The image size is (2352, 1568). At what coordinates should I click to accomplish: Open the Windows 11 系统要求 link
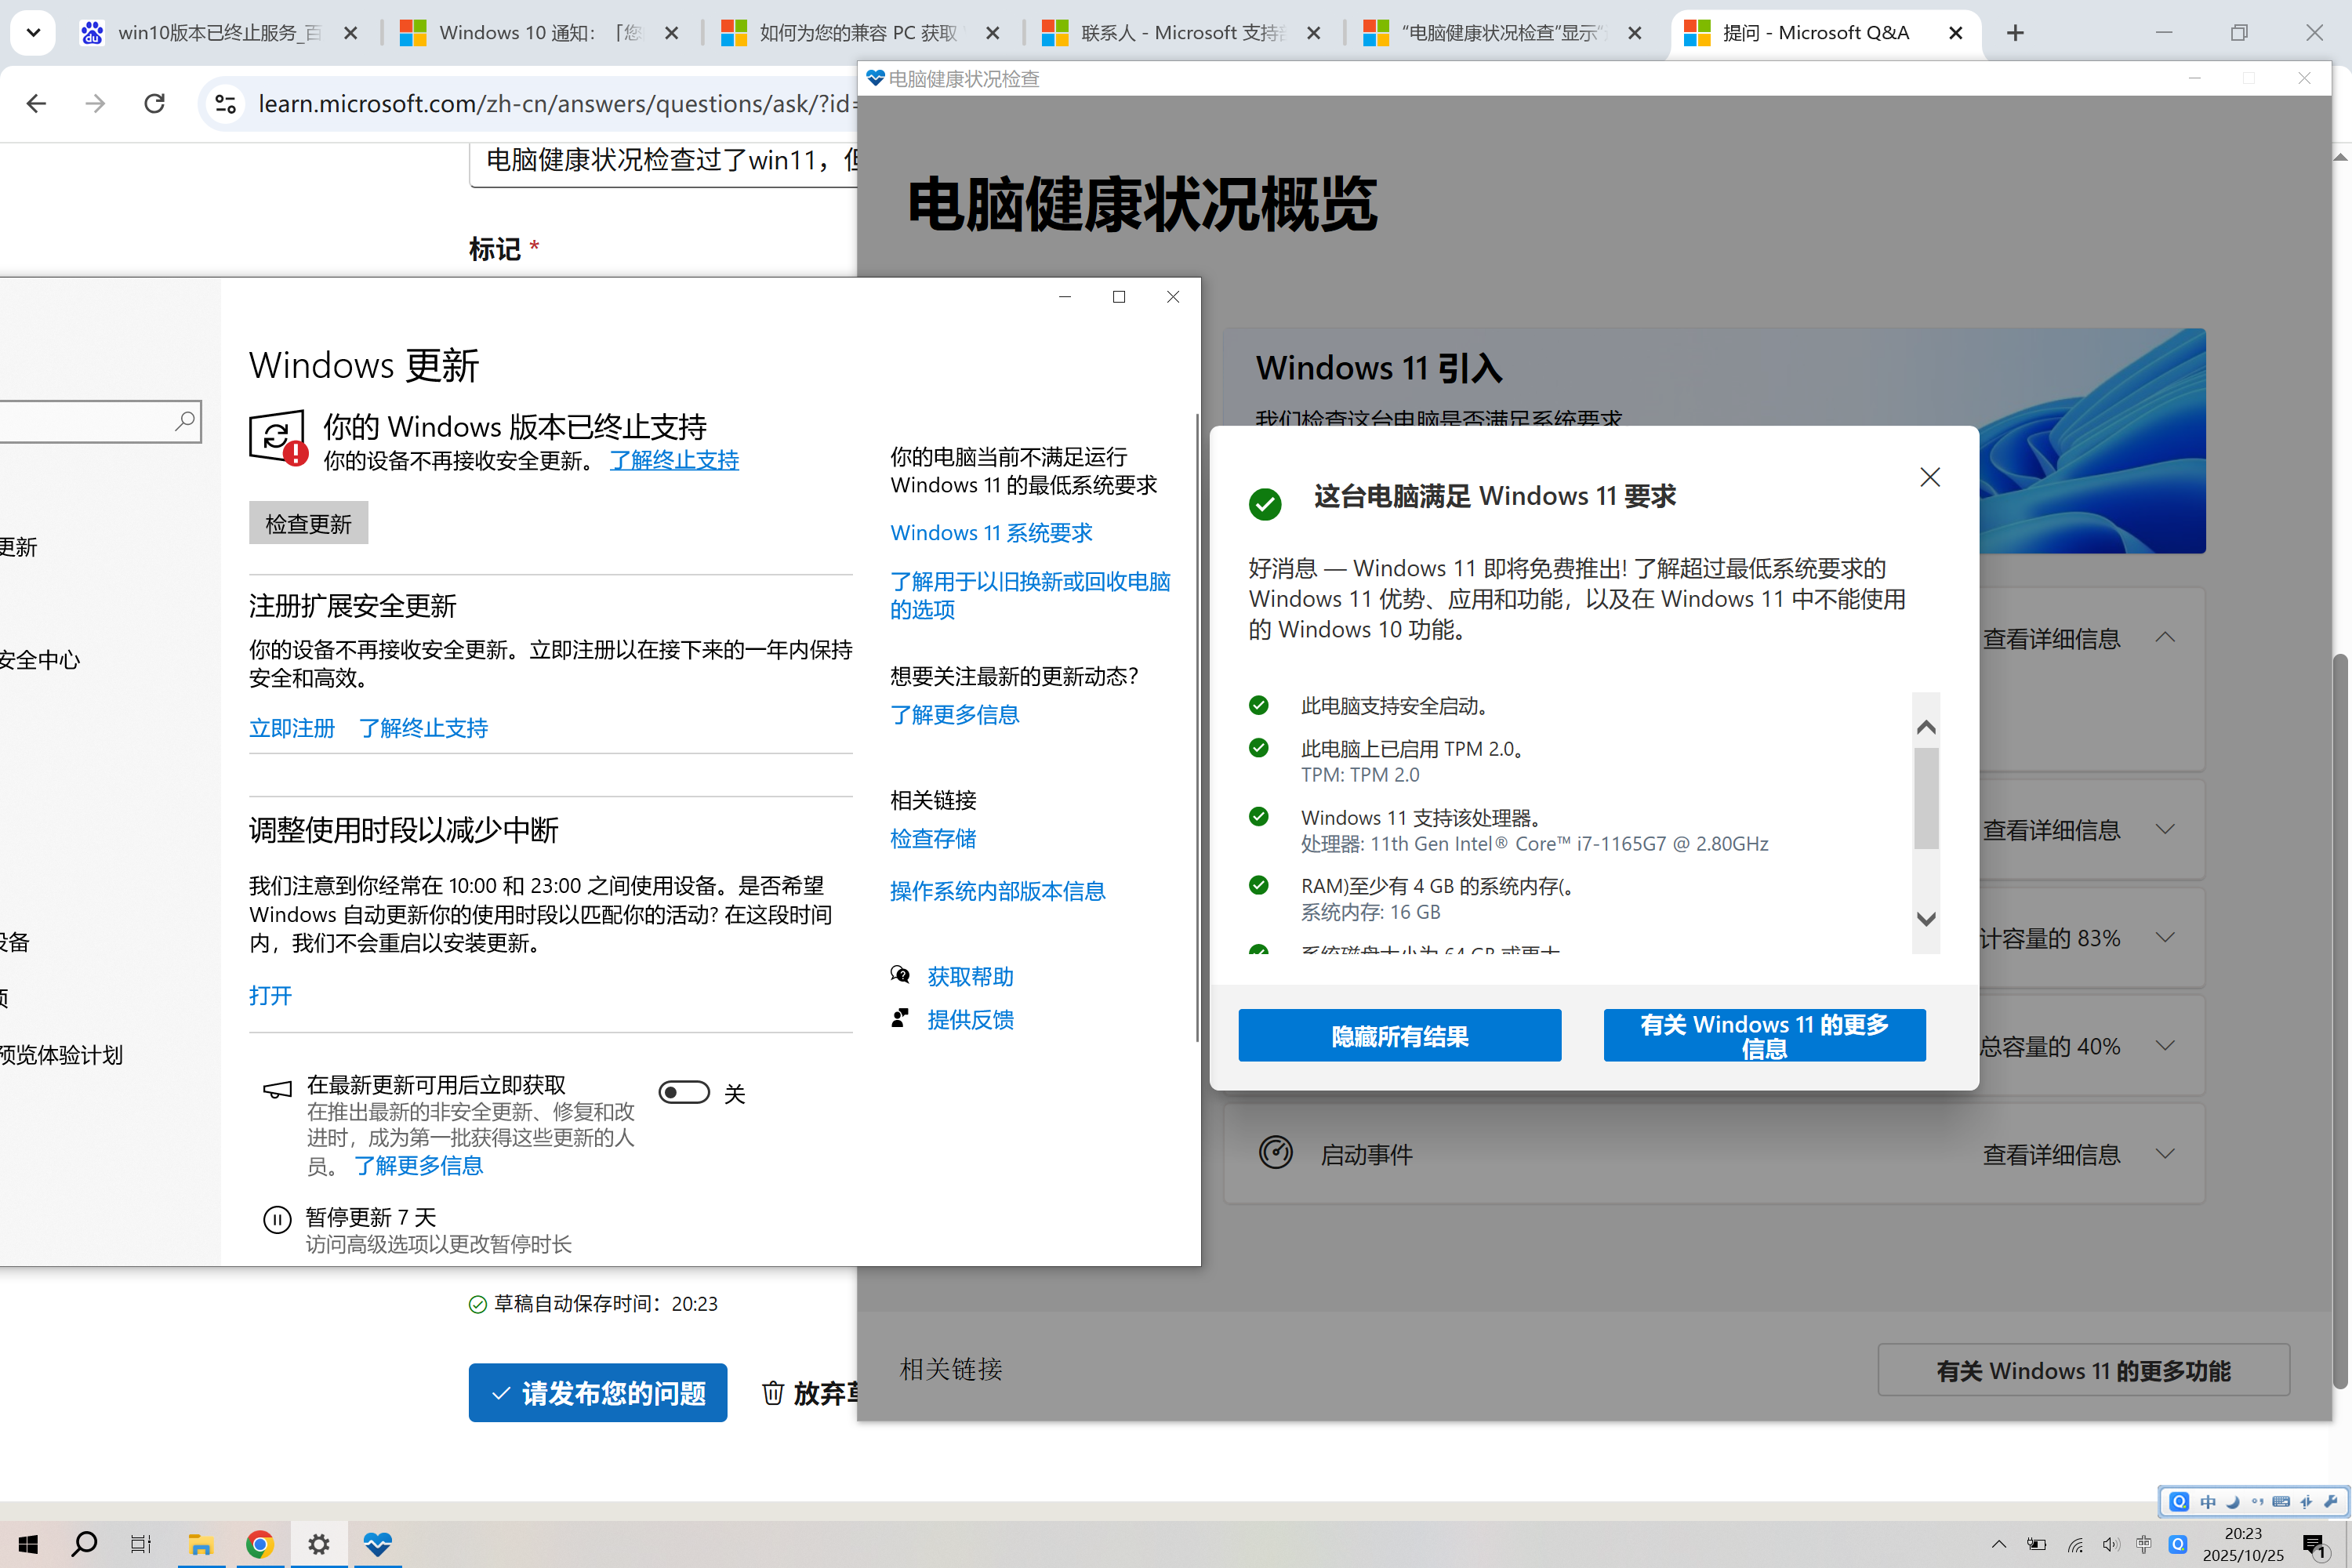pos(990,532)
